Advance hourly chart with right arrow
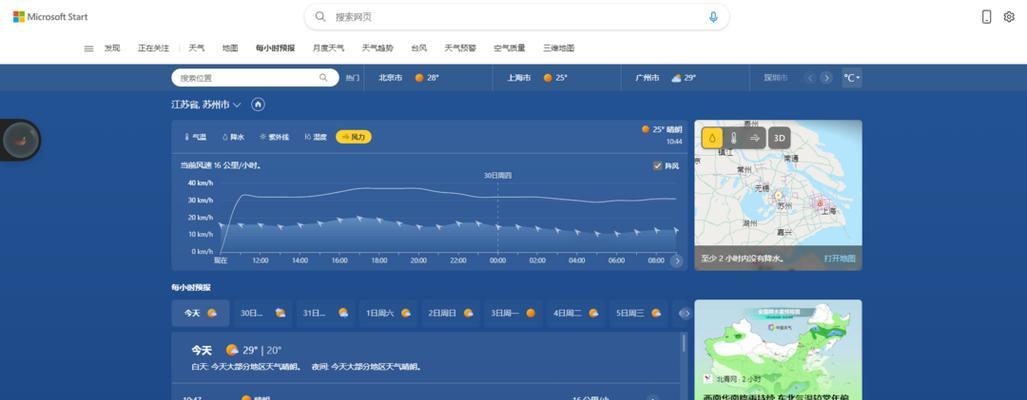Viewport: 1027px width, 400px height. click(677, 261)
